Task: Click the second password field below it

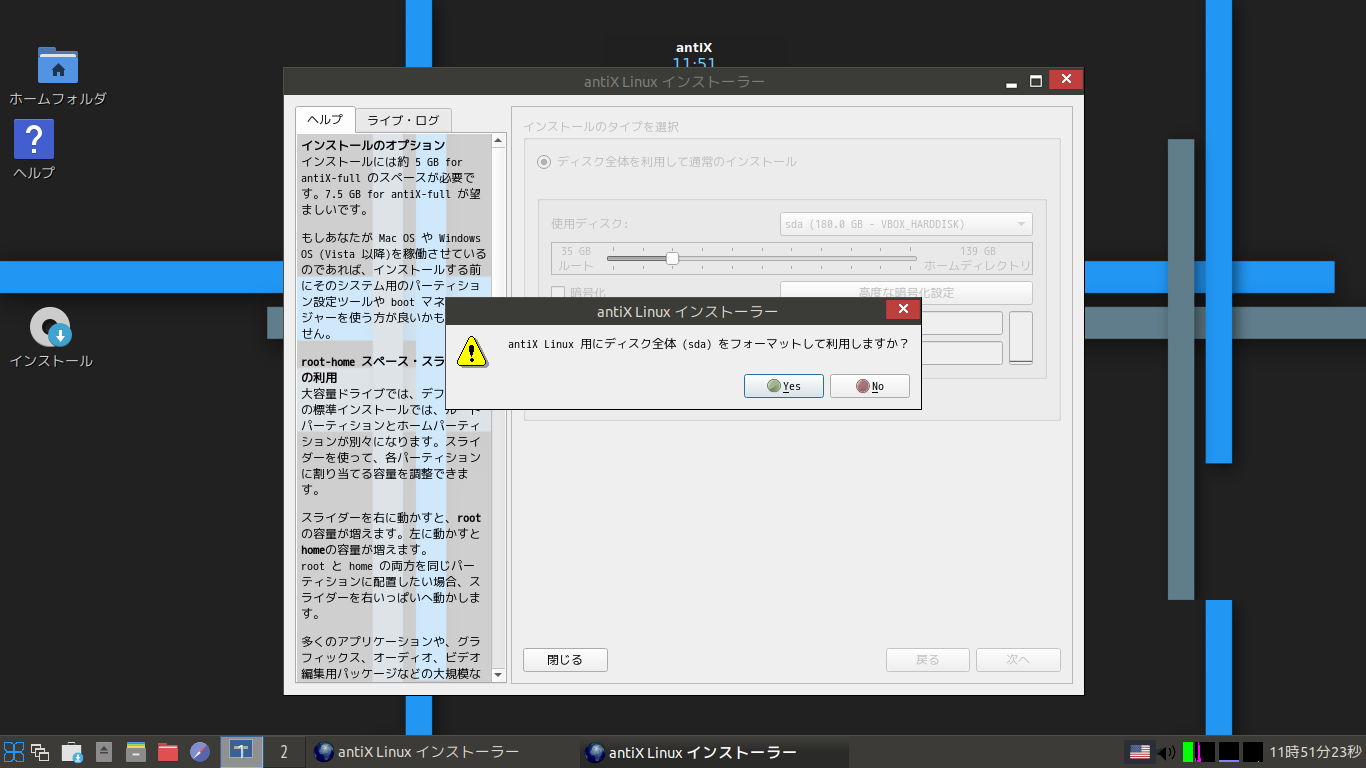Action: click(x=962, y=353)
